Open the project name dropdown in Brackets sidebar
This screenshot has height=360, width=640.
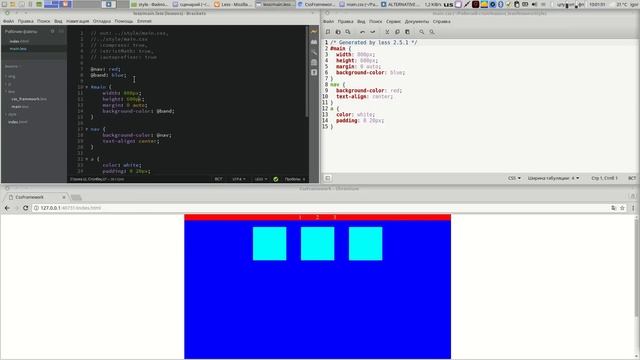click(13, 66)
